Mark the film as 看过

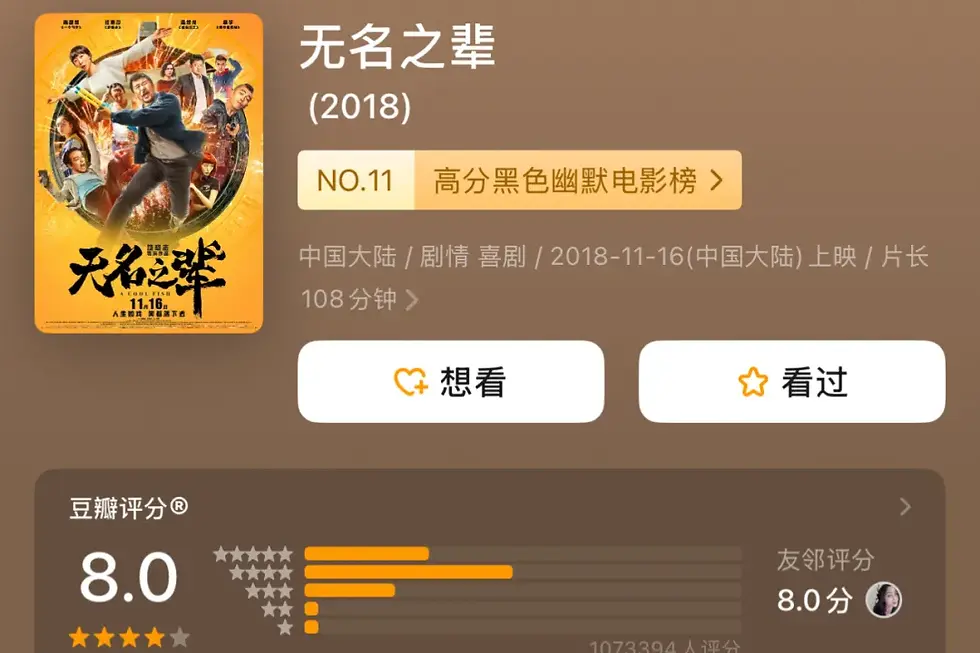coord(792,381)
